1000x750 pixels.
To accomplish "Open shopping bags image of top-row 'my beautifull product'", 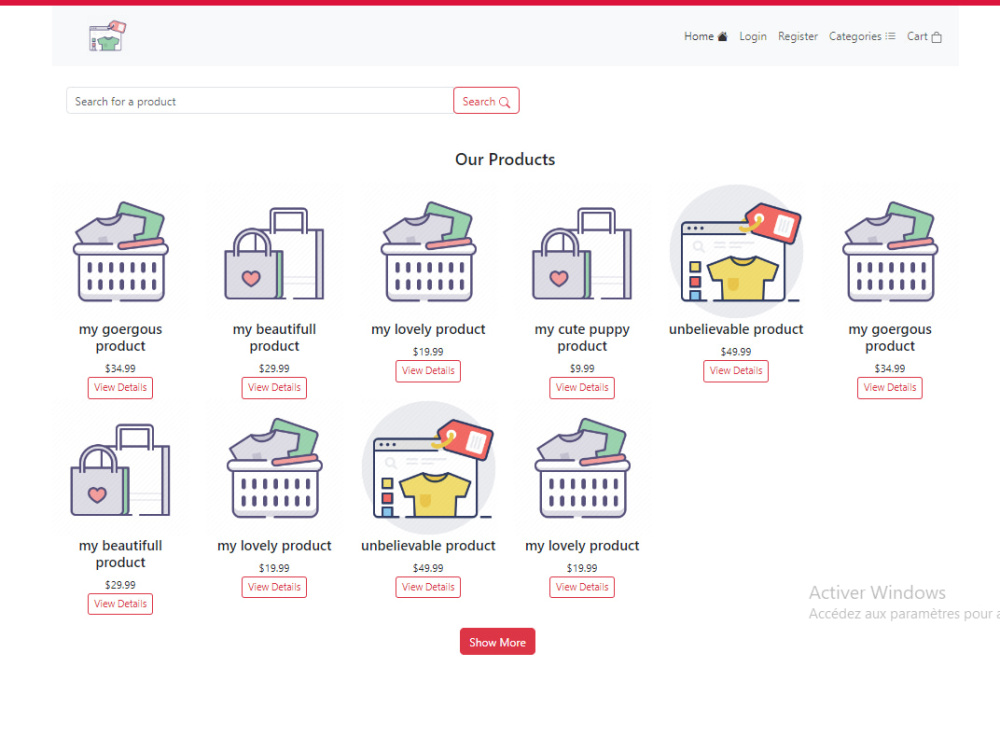I will click(x=274, y=252).
